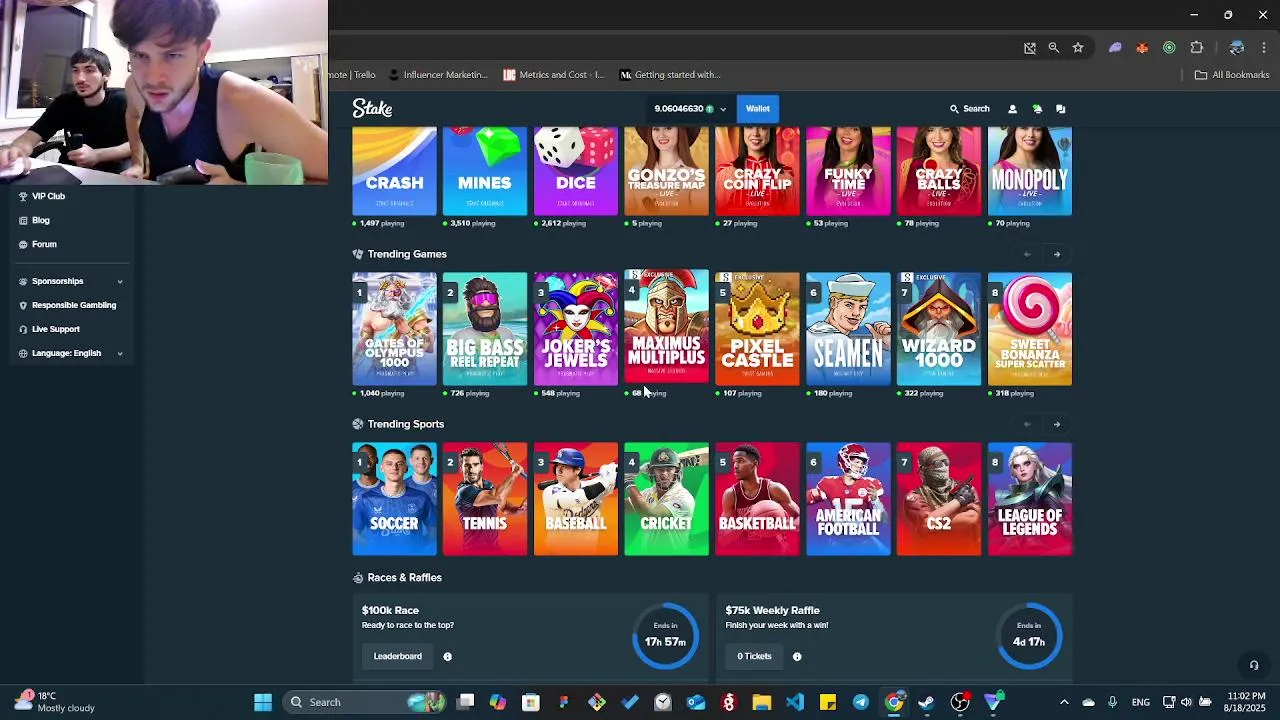Click next arrow in Trending Sports
This screenshot has width=1280, height=720.
pos(1057,424)
